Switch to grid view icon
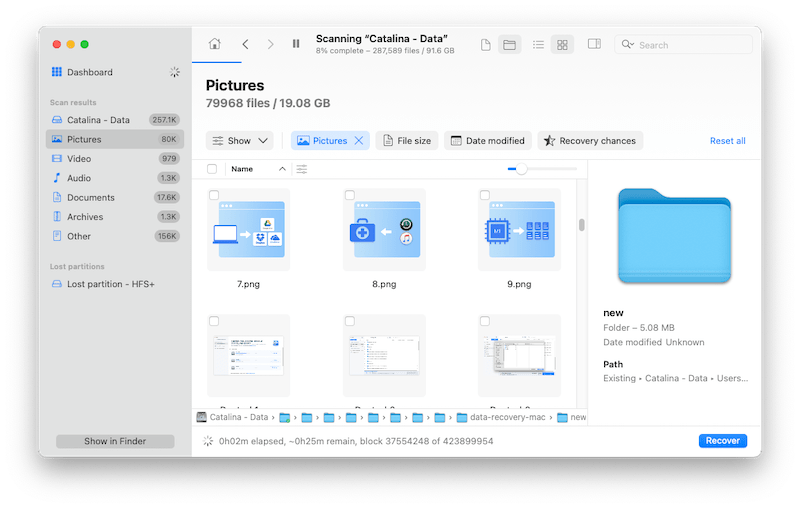The height and width of the screenshot is (508, 800). (562, 45)
